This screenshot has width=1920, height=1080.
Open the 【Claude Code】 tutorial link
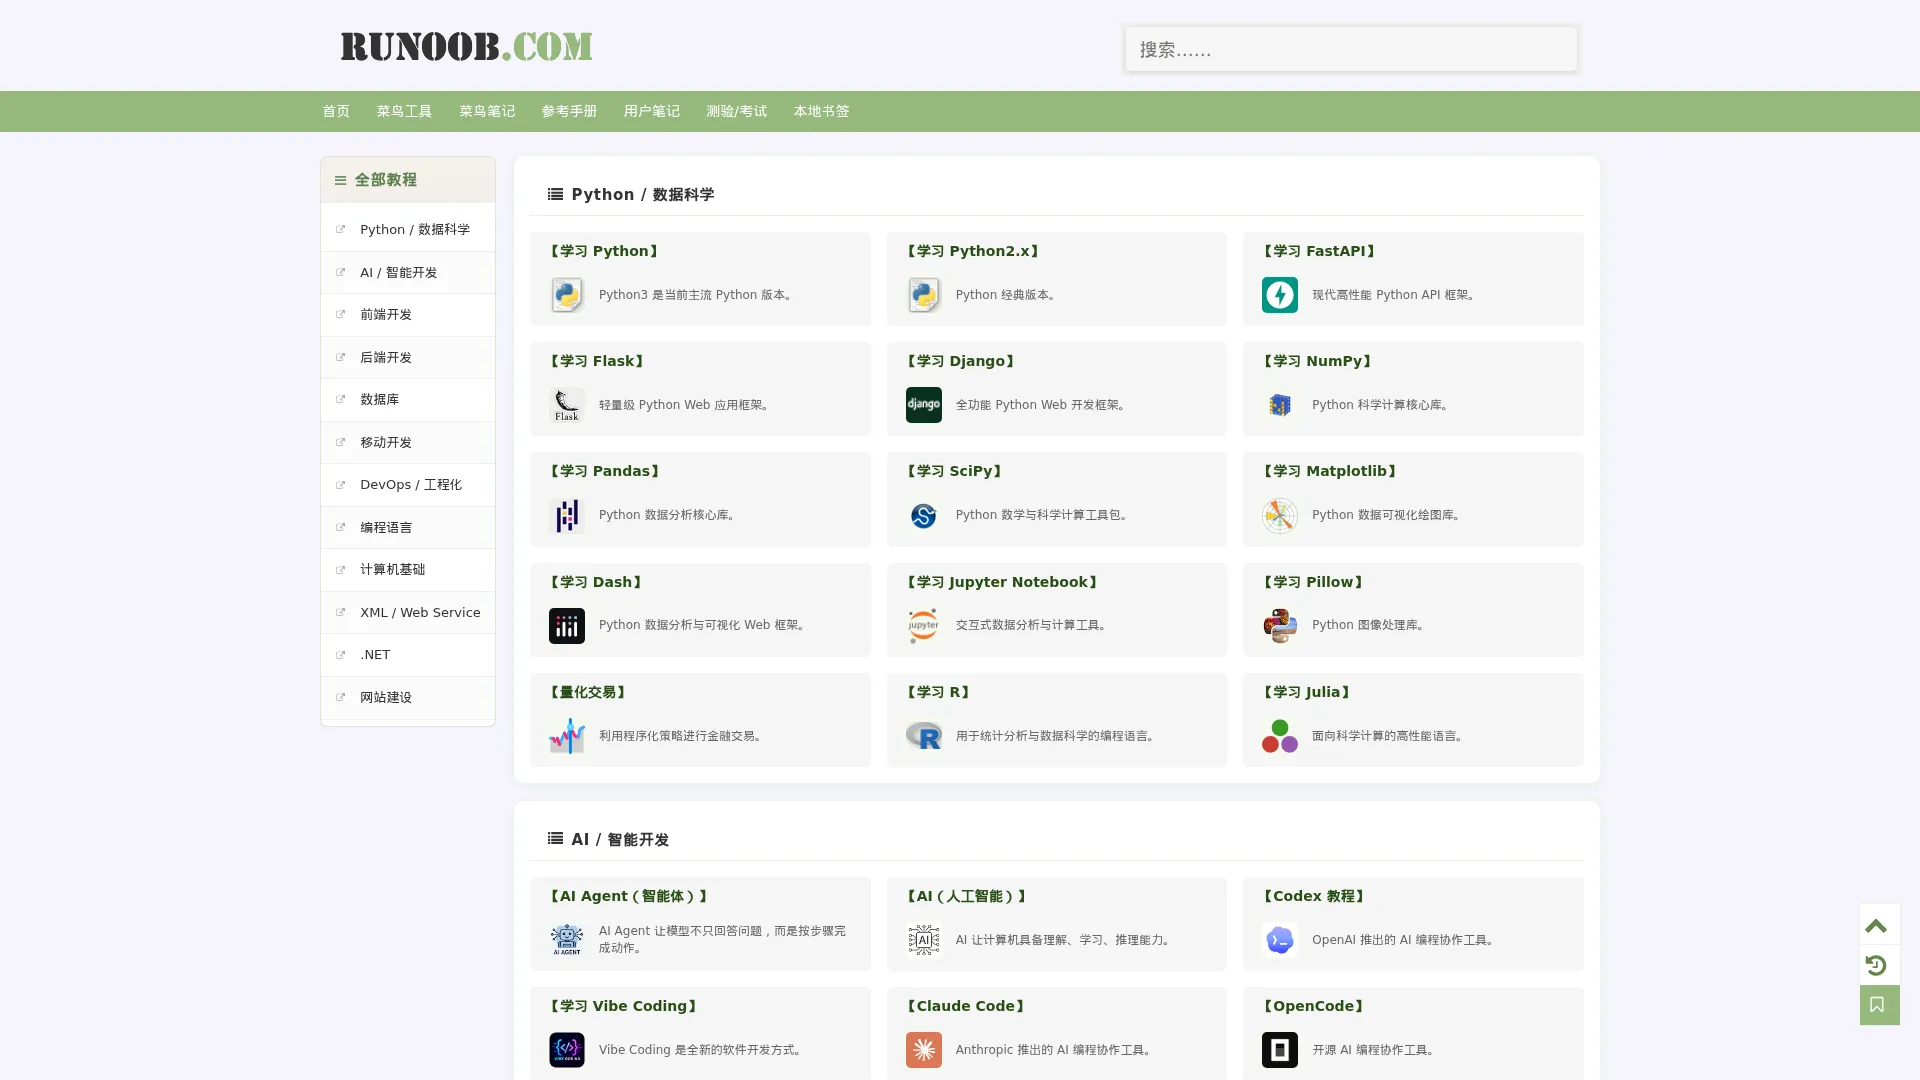click(x=966, y=1006)
